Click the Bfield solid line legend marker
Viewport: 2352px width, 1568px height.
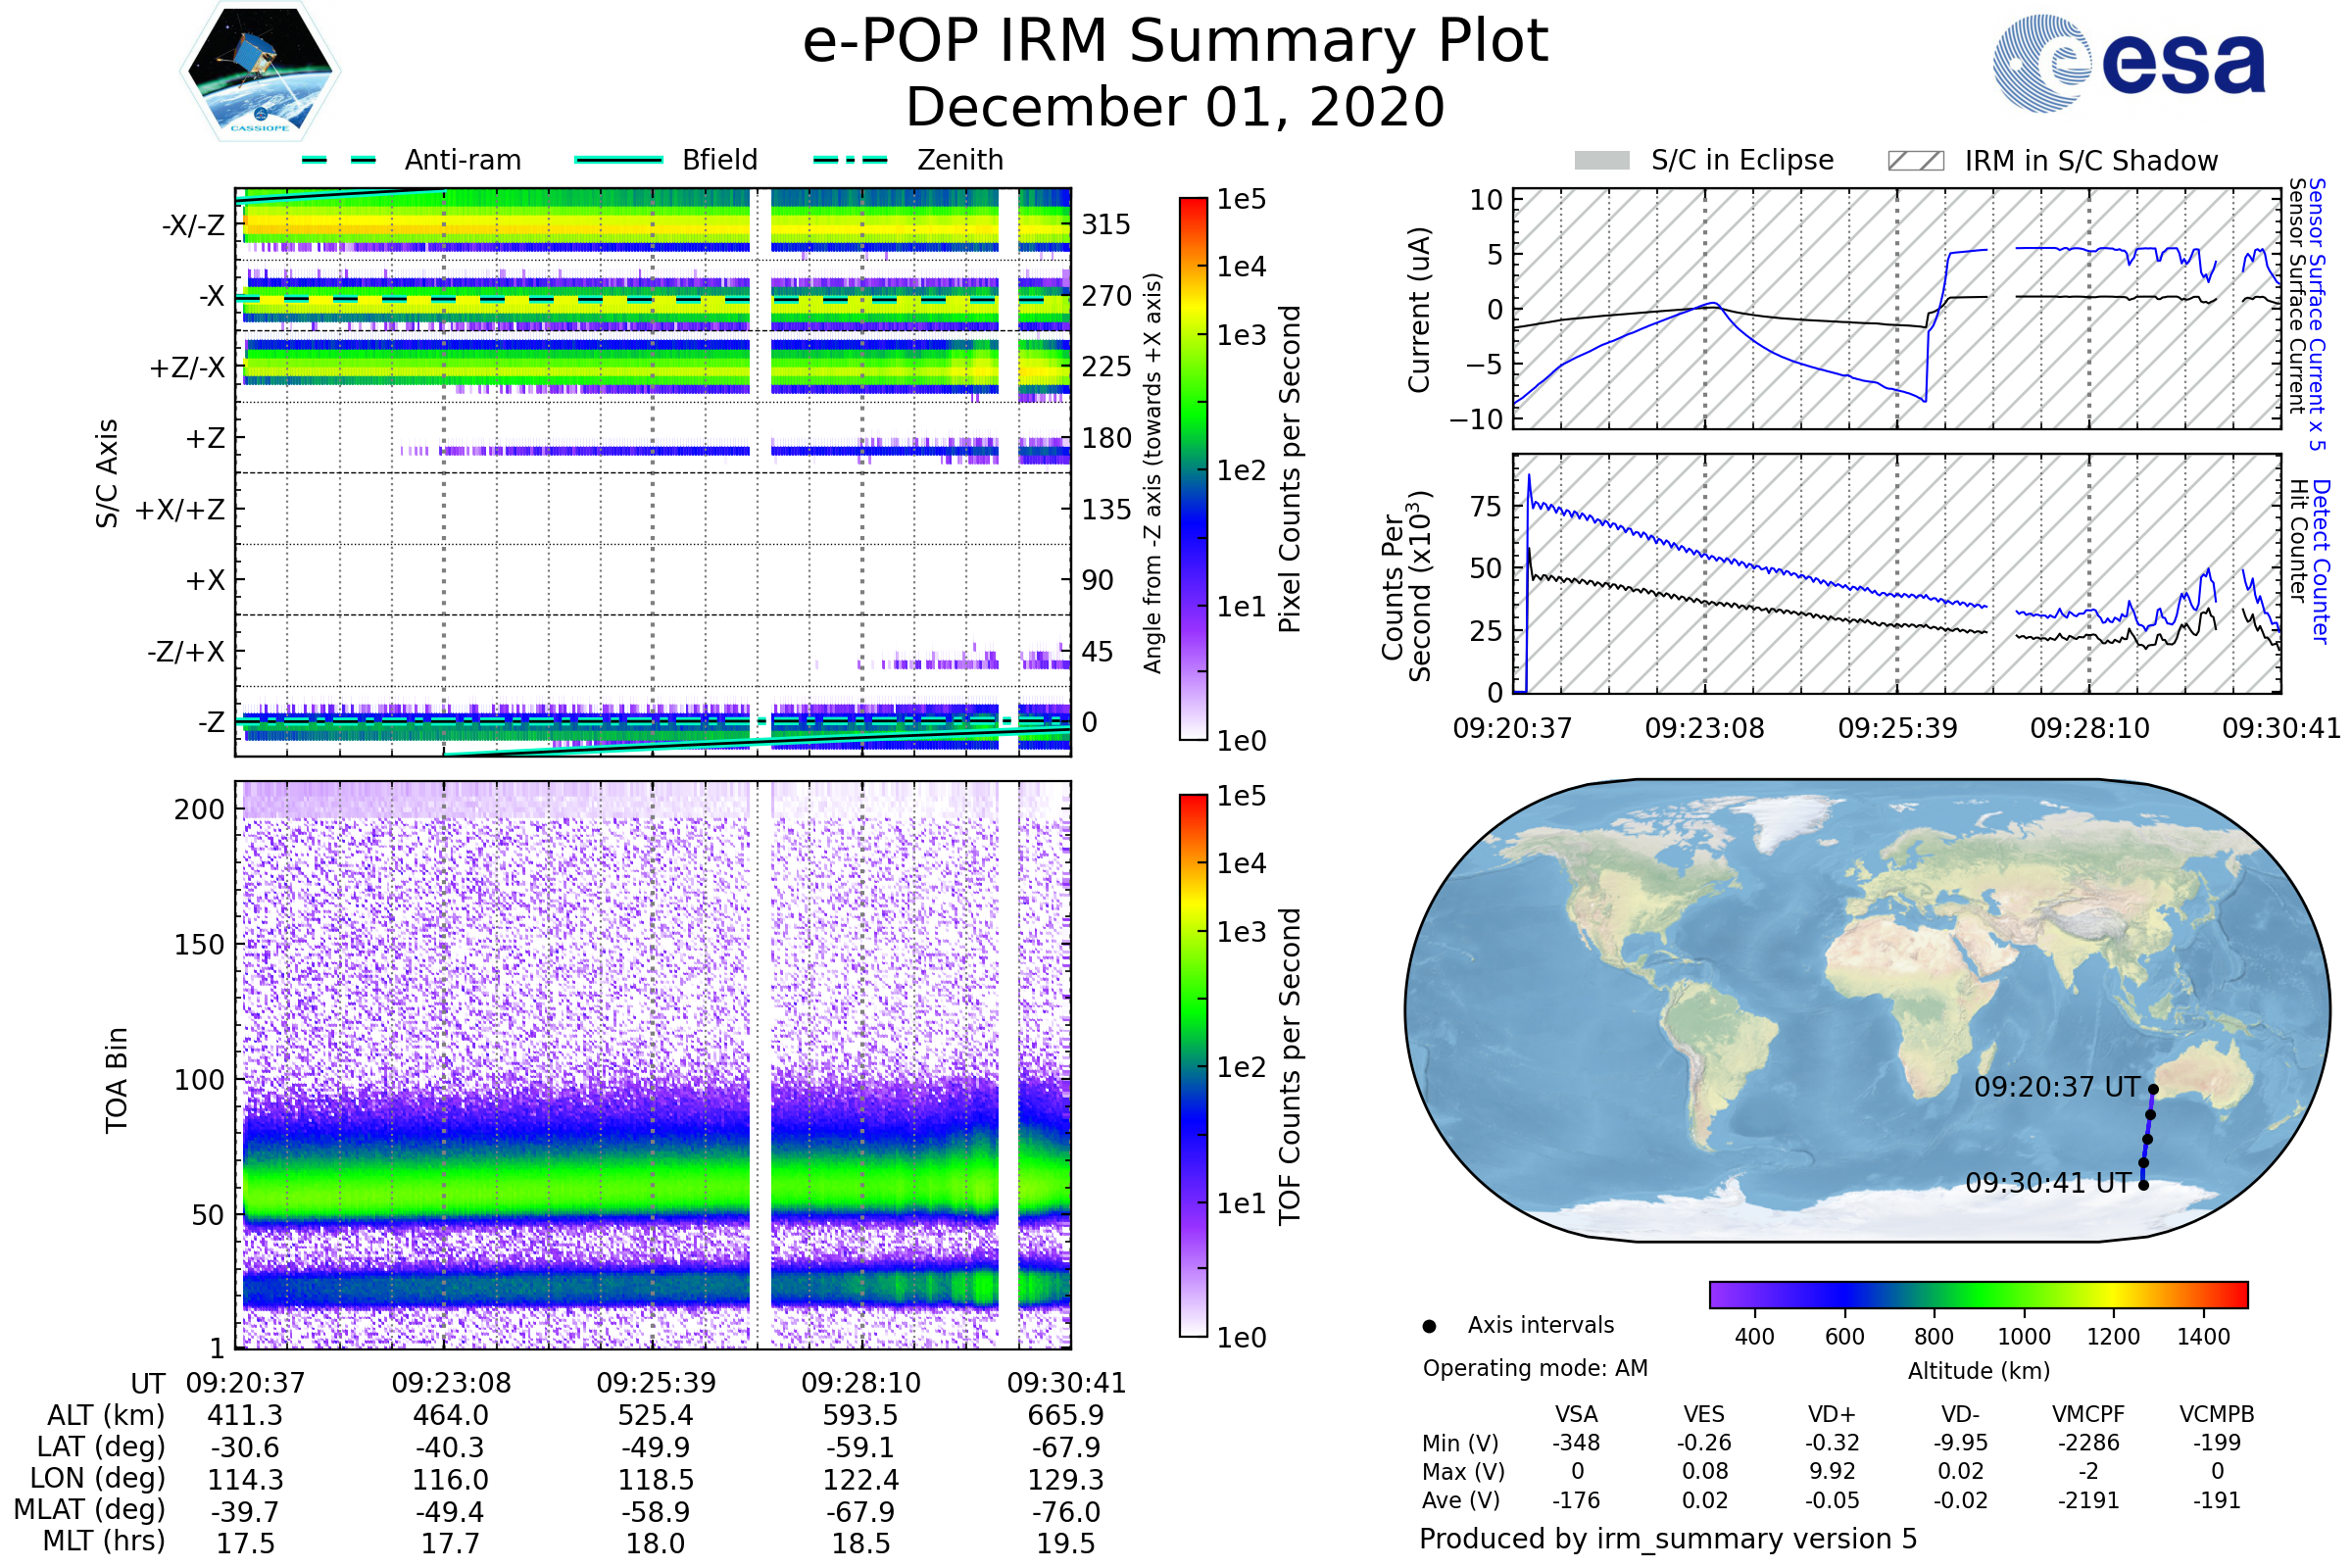coord(619,160)
